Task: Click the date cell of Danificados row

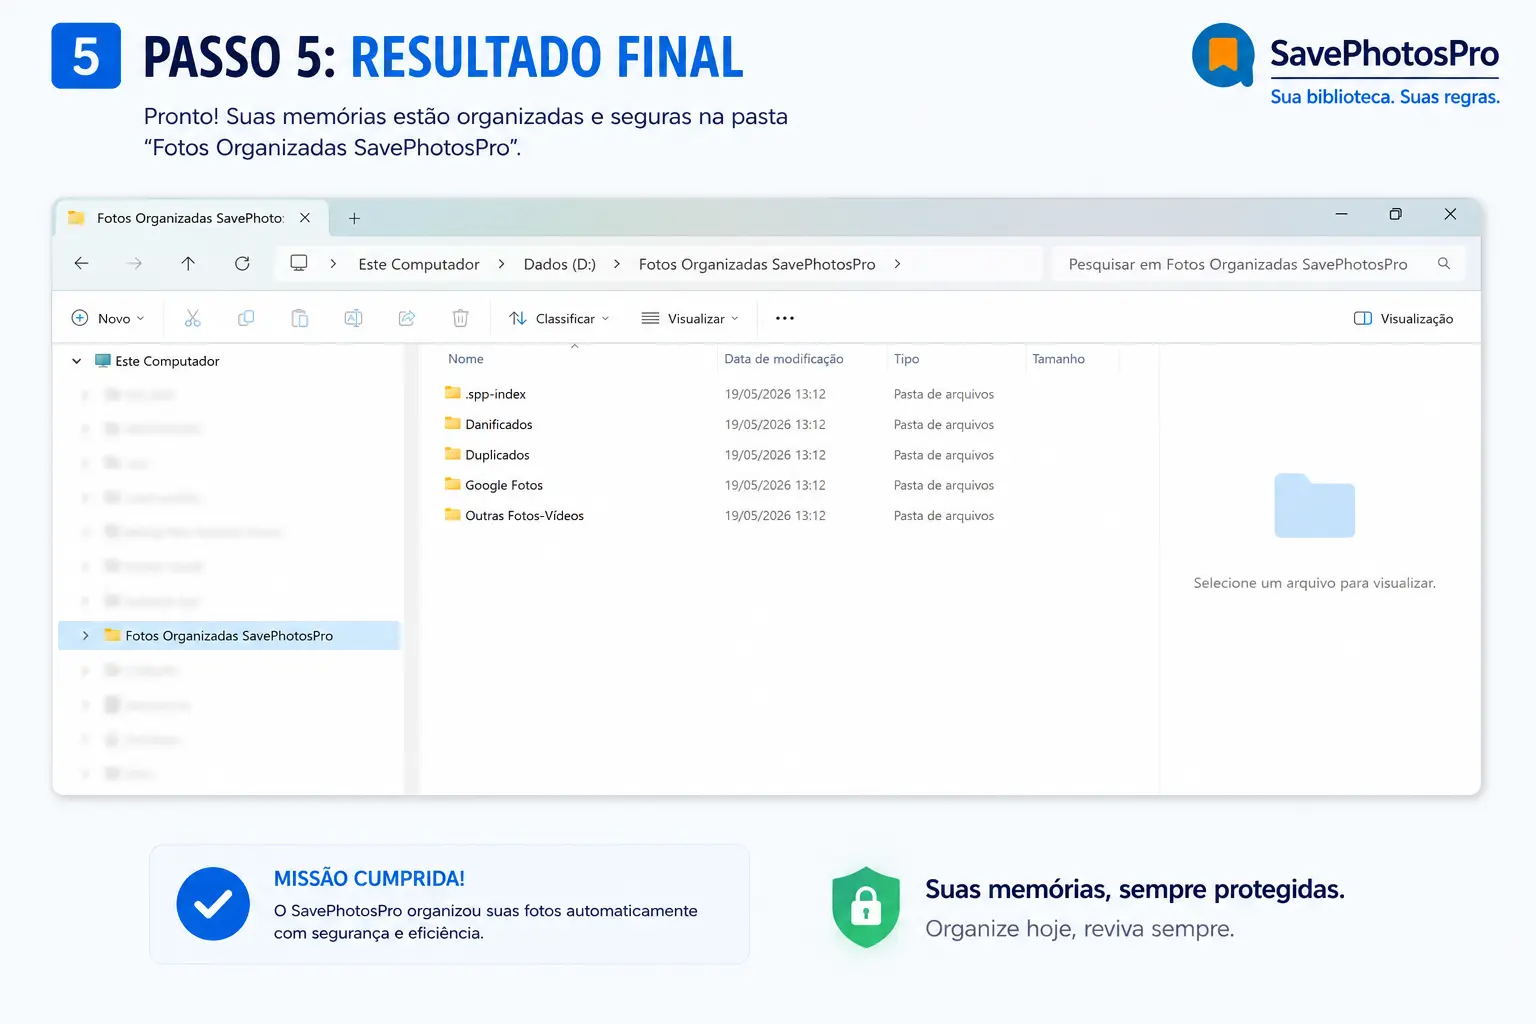Action: point(775,424)
